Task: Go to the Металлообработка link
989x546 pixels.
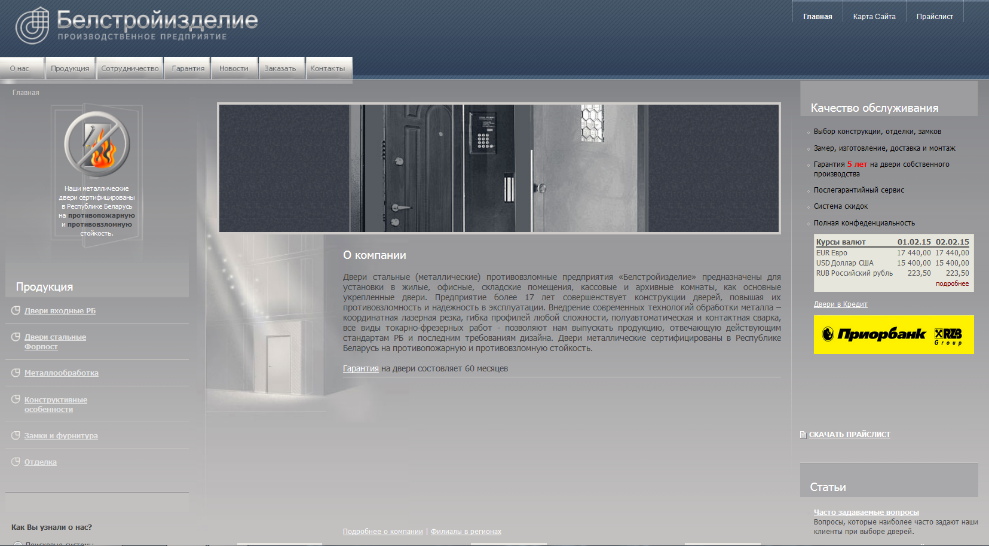Action: [61, 373]
